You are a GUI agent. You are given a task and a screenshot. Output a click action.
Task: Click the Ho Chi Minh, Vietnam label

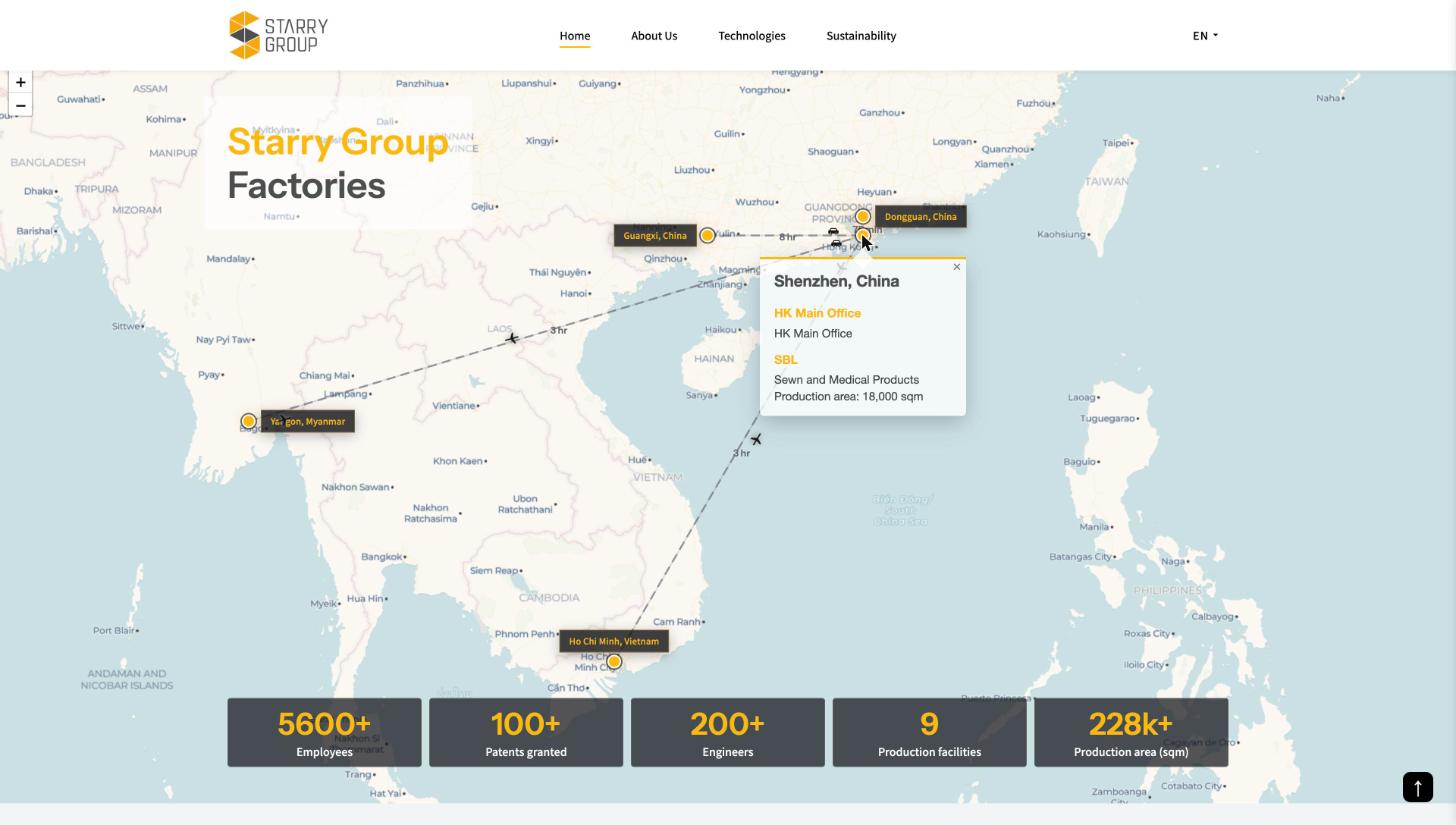614,641
